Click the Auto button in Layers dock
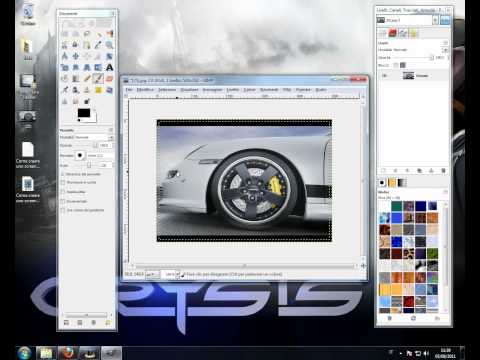Viewport: 480px width, 360px height. tap(445, 20)
